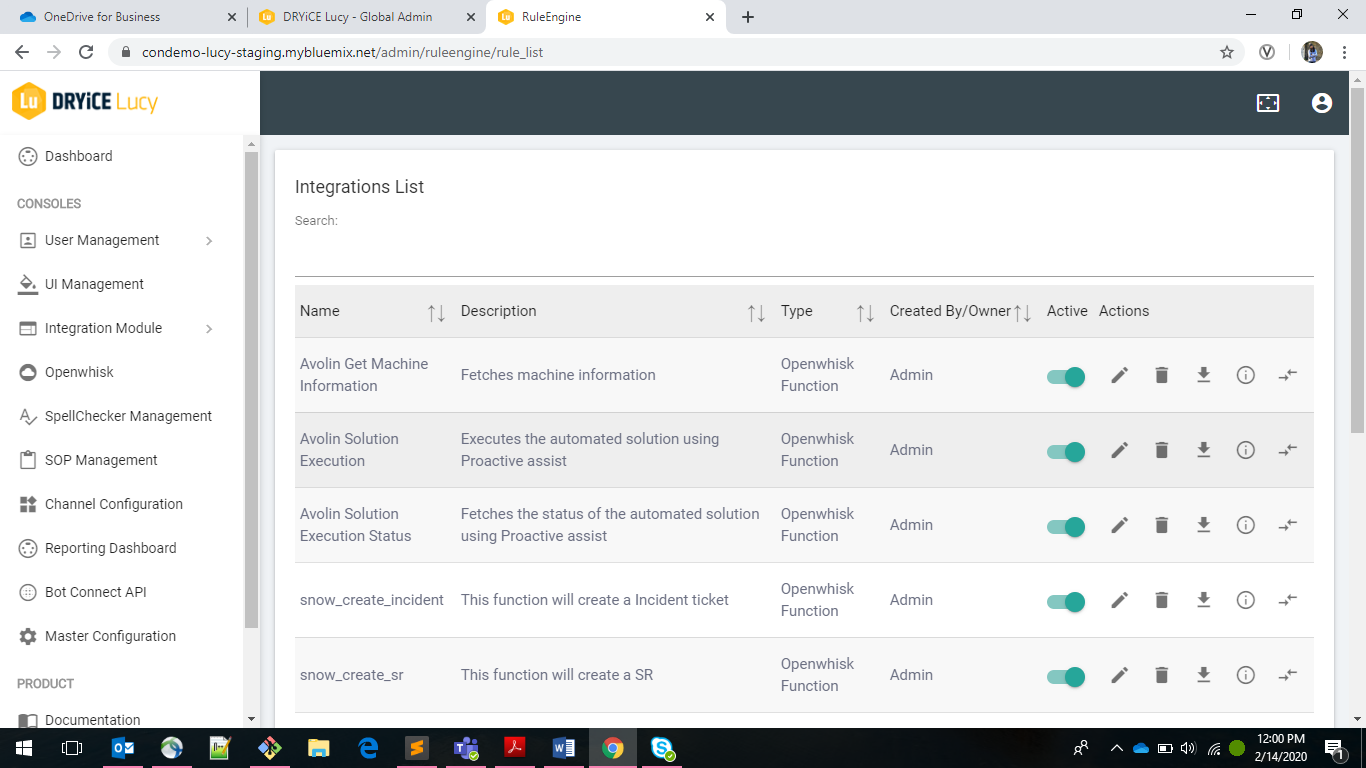Click the fullscreen icon in the top bar

(1267, 103)
